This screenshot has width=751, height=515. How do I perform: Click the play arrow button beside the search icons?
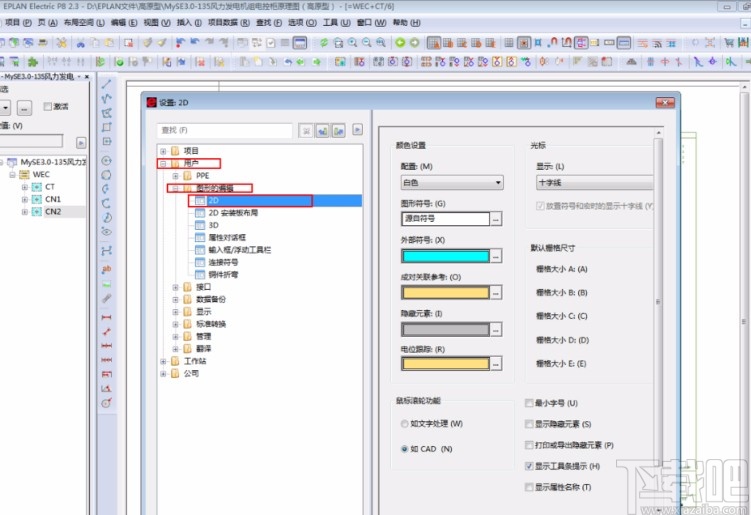pyautogui.click(x=357, y=129)
